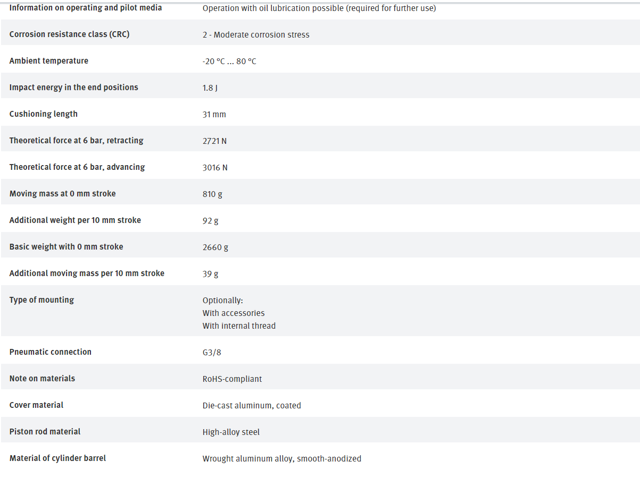Screen dimensions: 640x480
Task: Select the Additional weight per 10 mm stroke row
Action: [x=320, y=220]
